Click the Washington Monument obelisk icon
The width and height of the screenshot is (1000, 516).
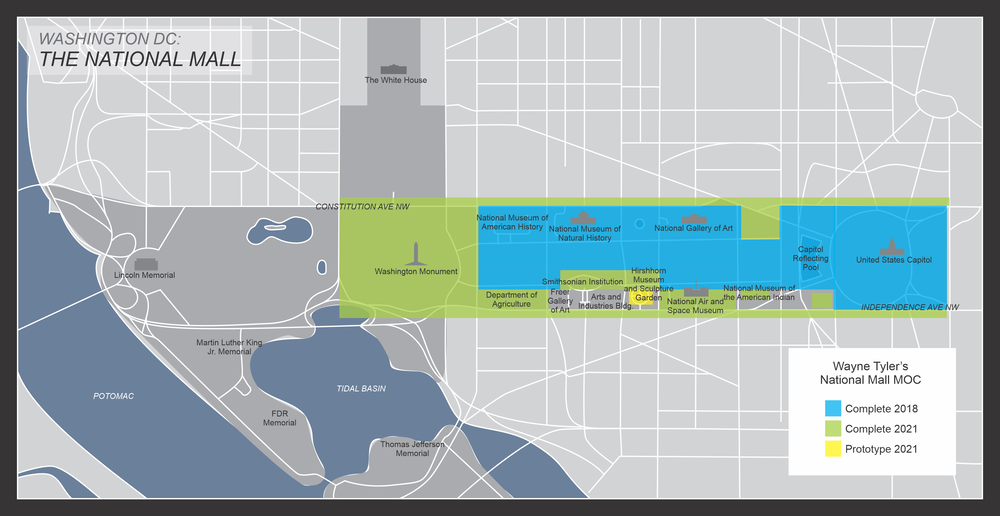point(416,254)
